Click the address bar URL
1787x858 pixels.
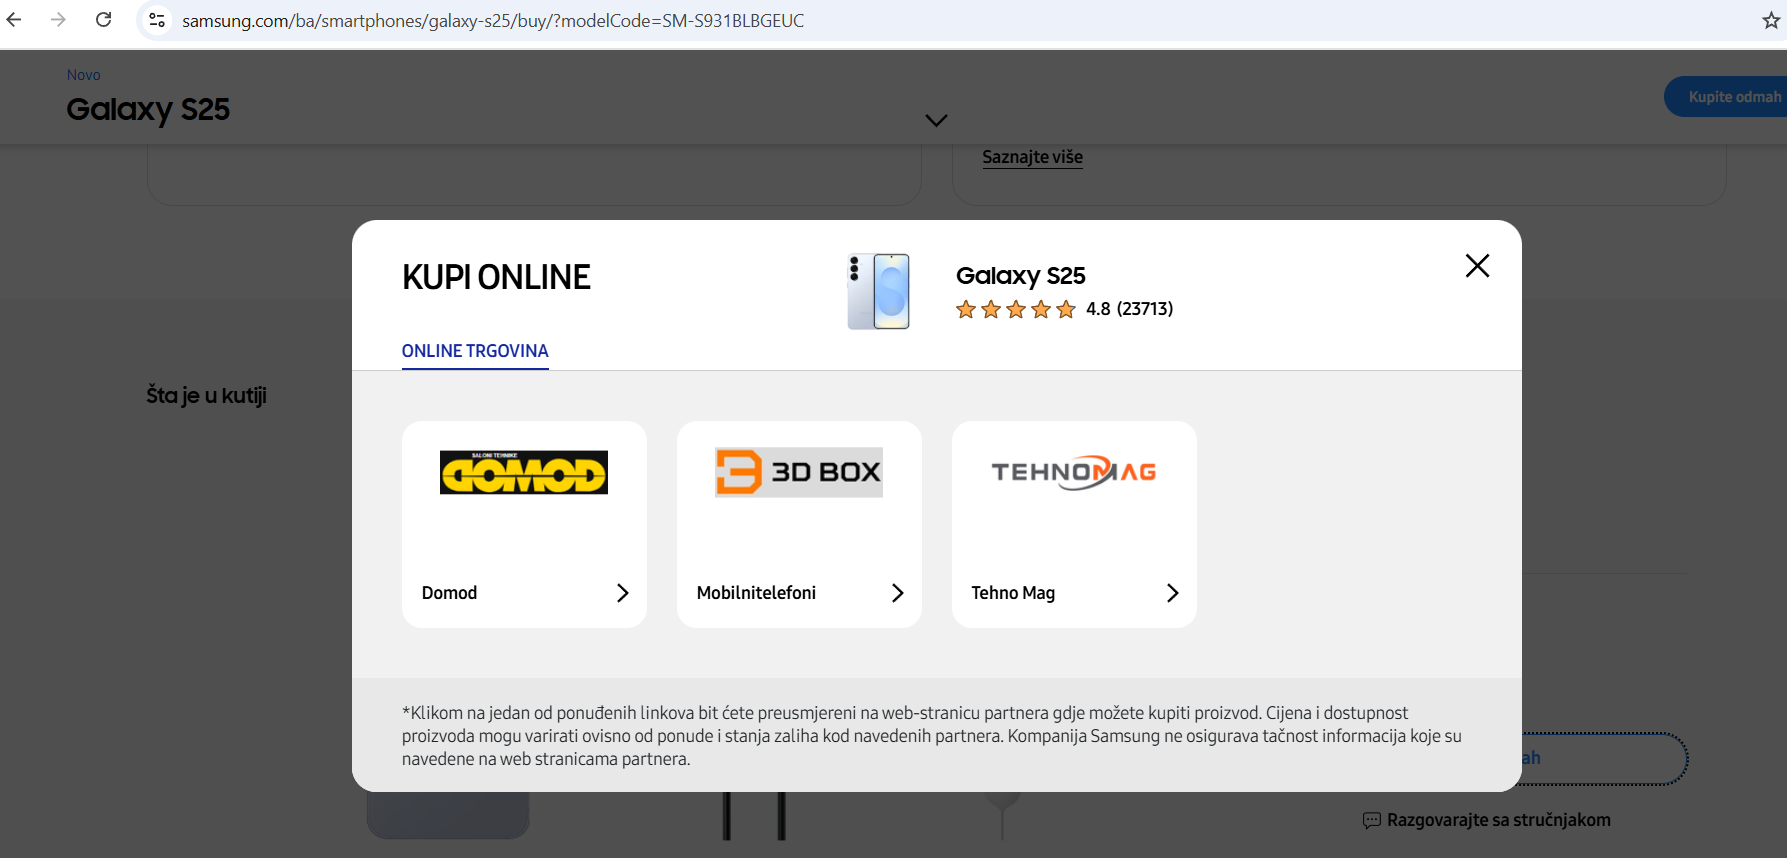point(492,21)
